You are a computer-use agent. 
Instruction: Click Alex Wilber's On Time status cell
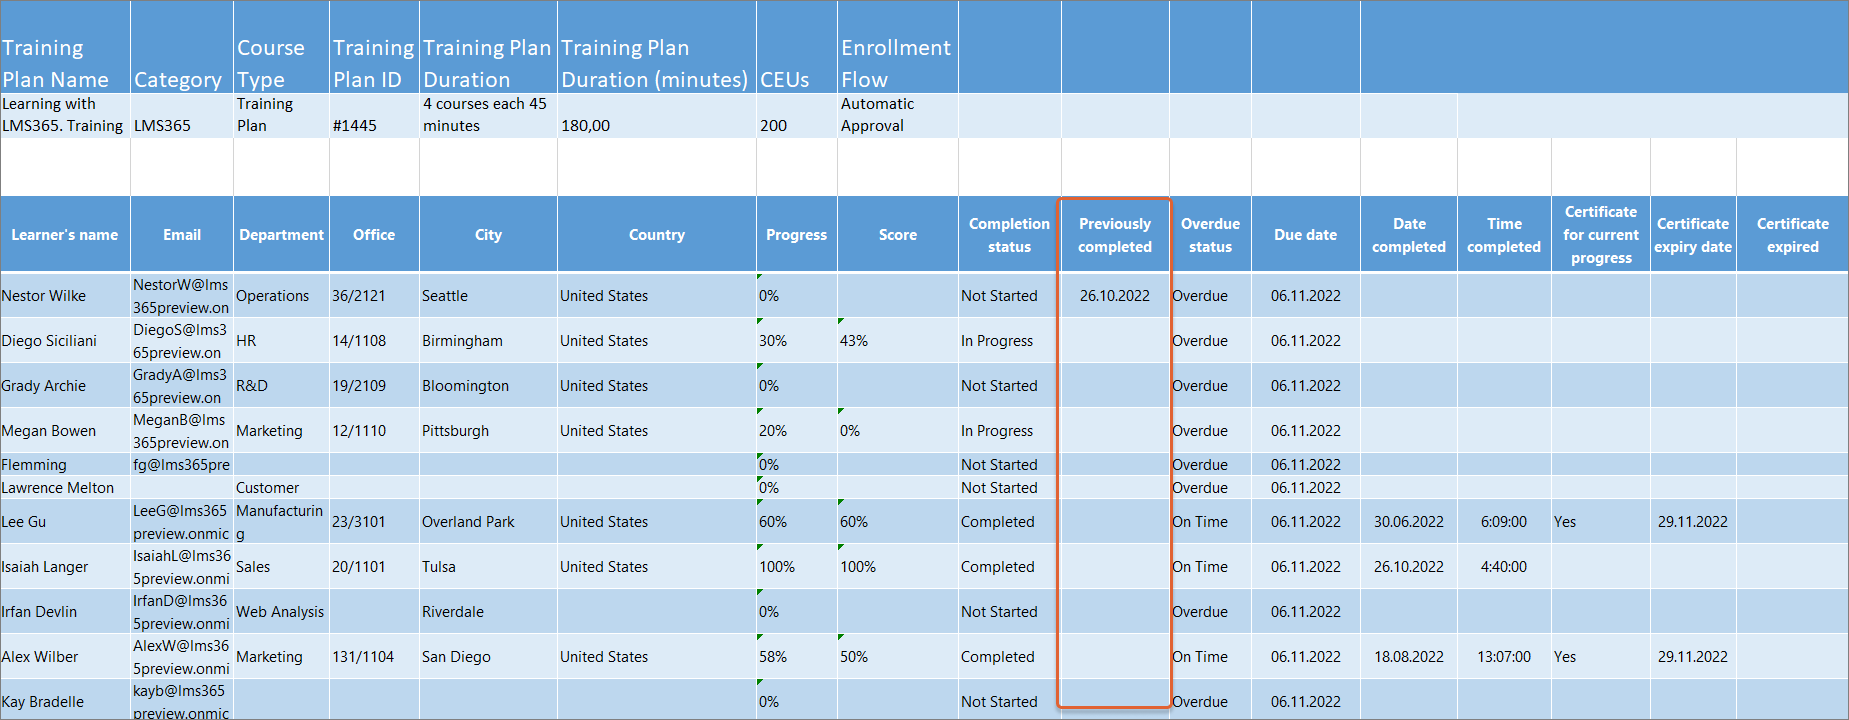click(x=1200, y=657)
